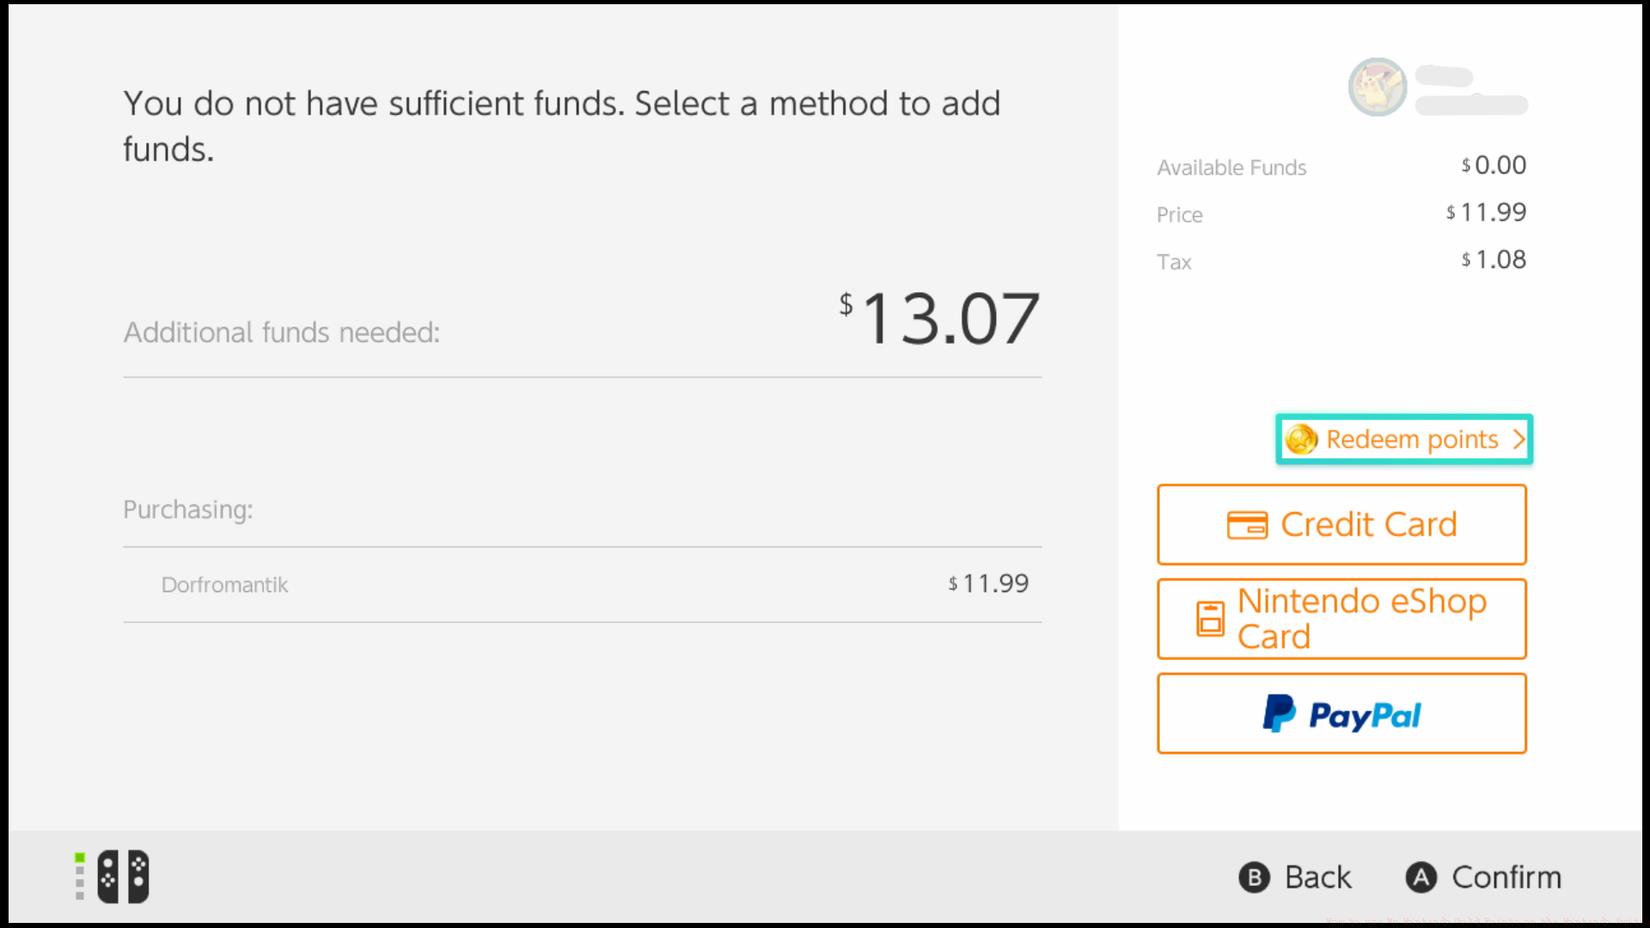The image size is (1650, 928).
Task: Click the Pikachu profile avatar
Action: tap(1376, 88)
